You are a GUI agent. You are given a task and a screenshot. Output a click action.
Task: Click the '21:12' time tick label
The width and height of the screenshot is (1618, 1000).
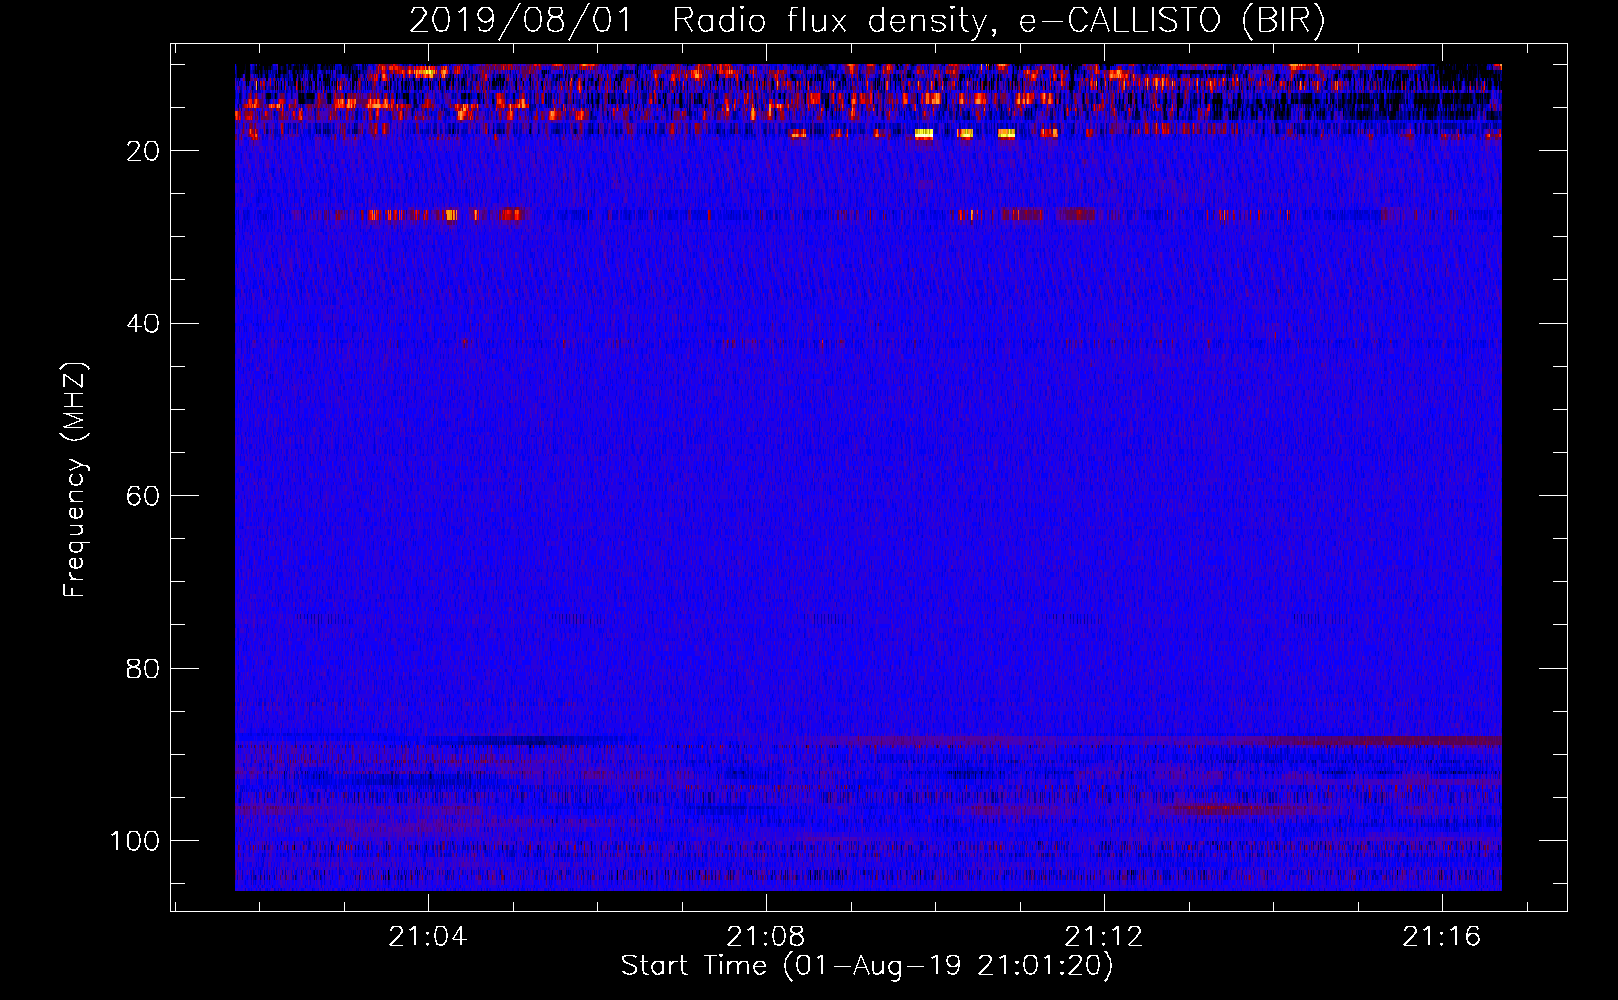pos(1104,937)
